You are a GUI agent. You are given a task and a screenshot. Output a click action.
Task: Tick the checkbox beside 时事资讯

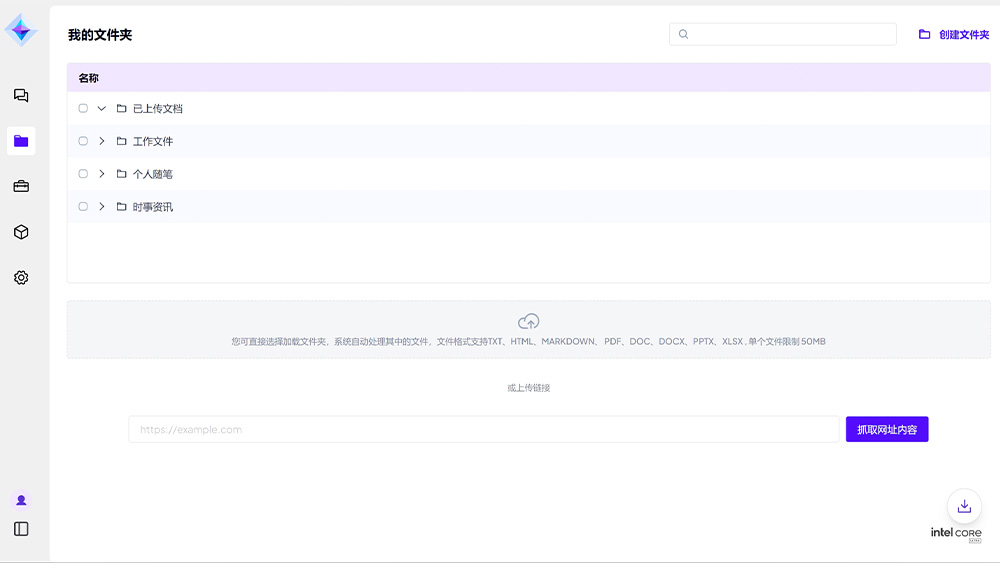83,207
